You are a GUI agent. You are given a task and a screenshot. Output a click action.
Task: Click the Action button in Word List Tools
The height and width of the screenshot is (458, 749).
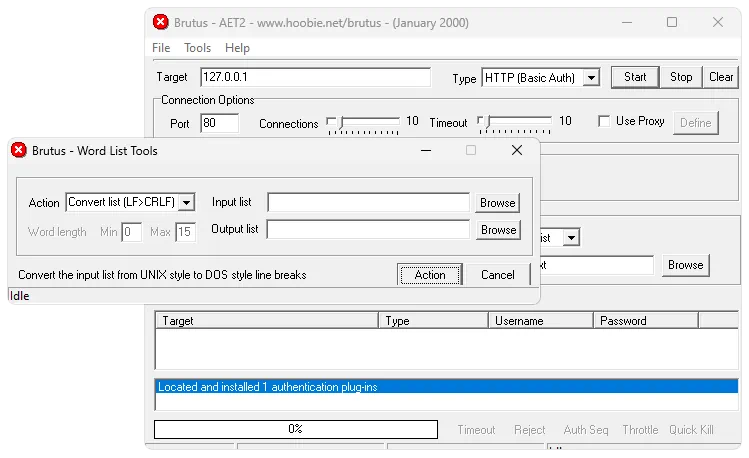[430, 275]
